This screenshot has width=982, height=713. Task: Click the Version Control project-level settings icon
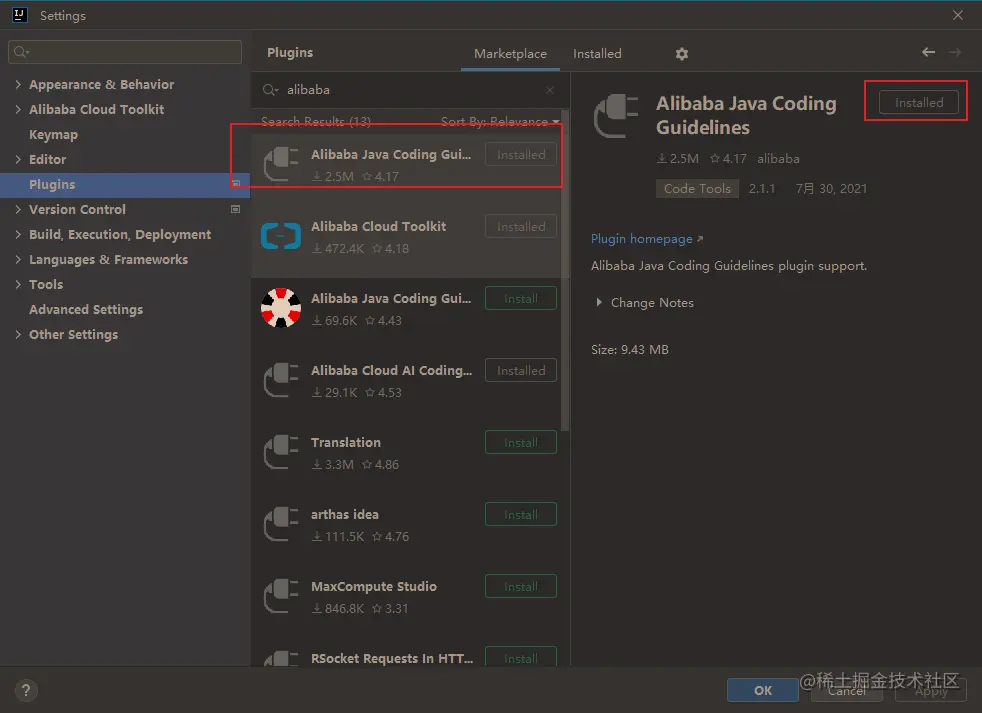(x=235, y=209)
